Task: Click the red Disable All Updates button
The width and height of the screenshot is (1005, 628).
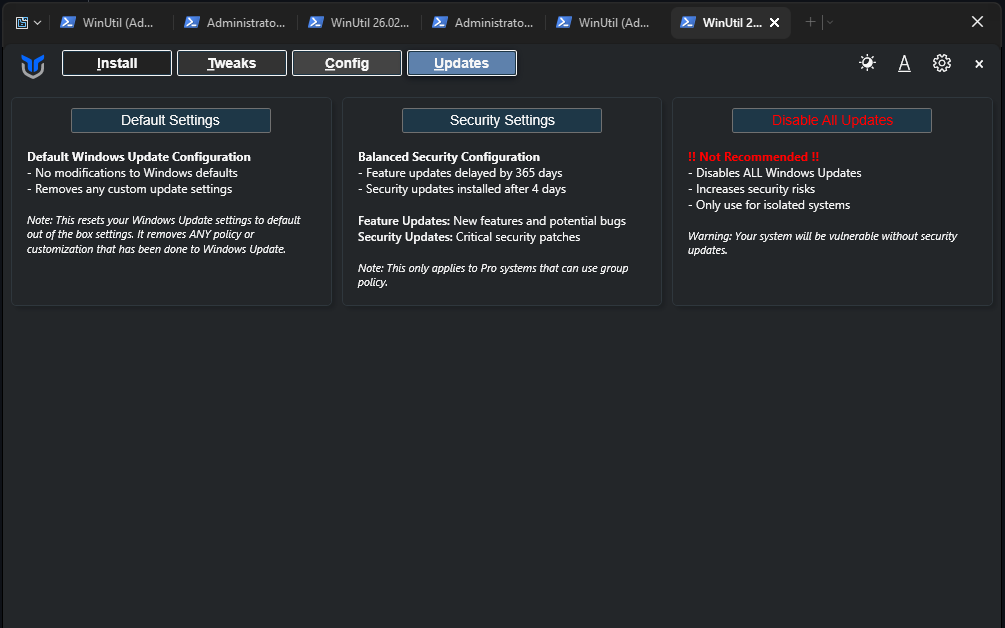Action: [832, 120]
